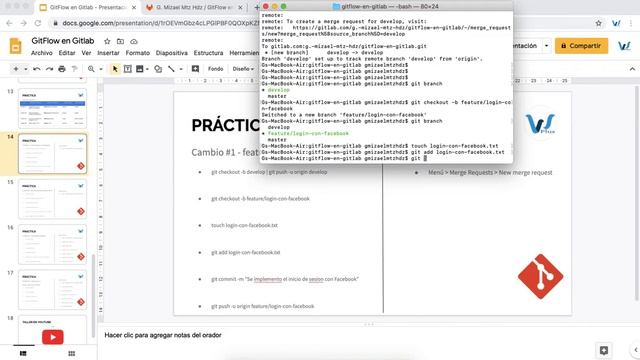Viewport: 640px width, 360px height.
Task: Click the Compartir share button
Action: (581, 46)
